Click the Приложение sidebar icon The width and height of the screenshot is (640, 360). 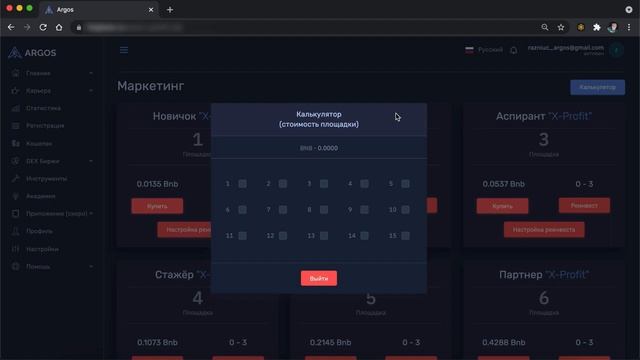(x=16, y=213)
